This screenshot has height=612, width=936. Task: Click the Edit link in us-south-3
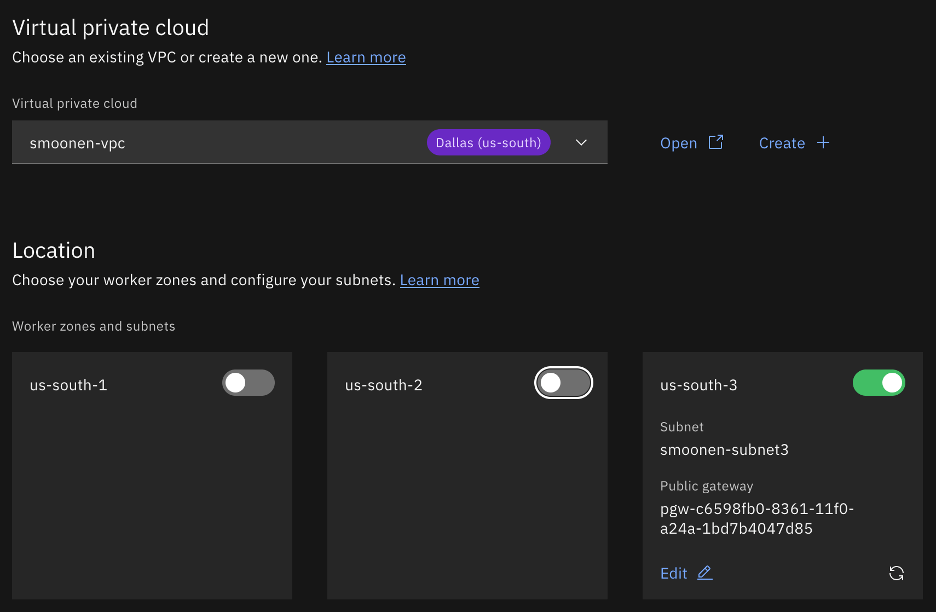pyautogui.click(x=674, y=573)
